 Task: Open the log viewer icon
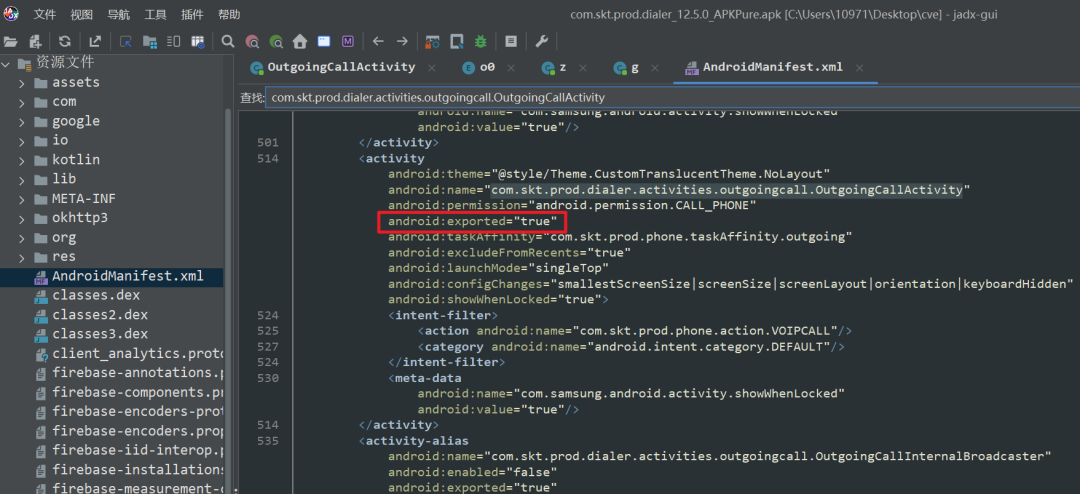511,41
